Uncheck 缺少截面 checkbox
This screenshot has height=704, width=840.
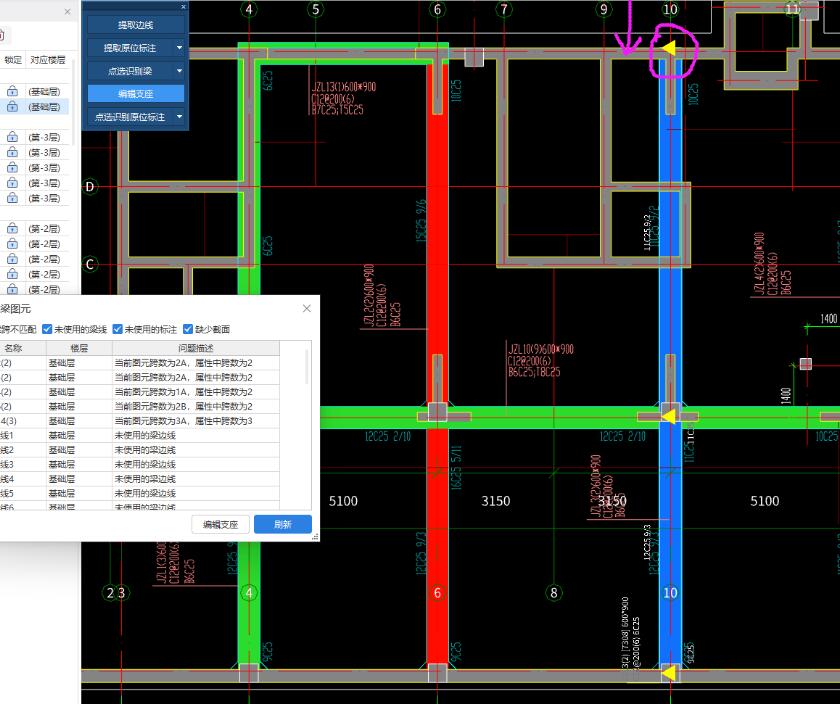(x=188, y=329)
